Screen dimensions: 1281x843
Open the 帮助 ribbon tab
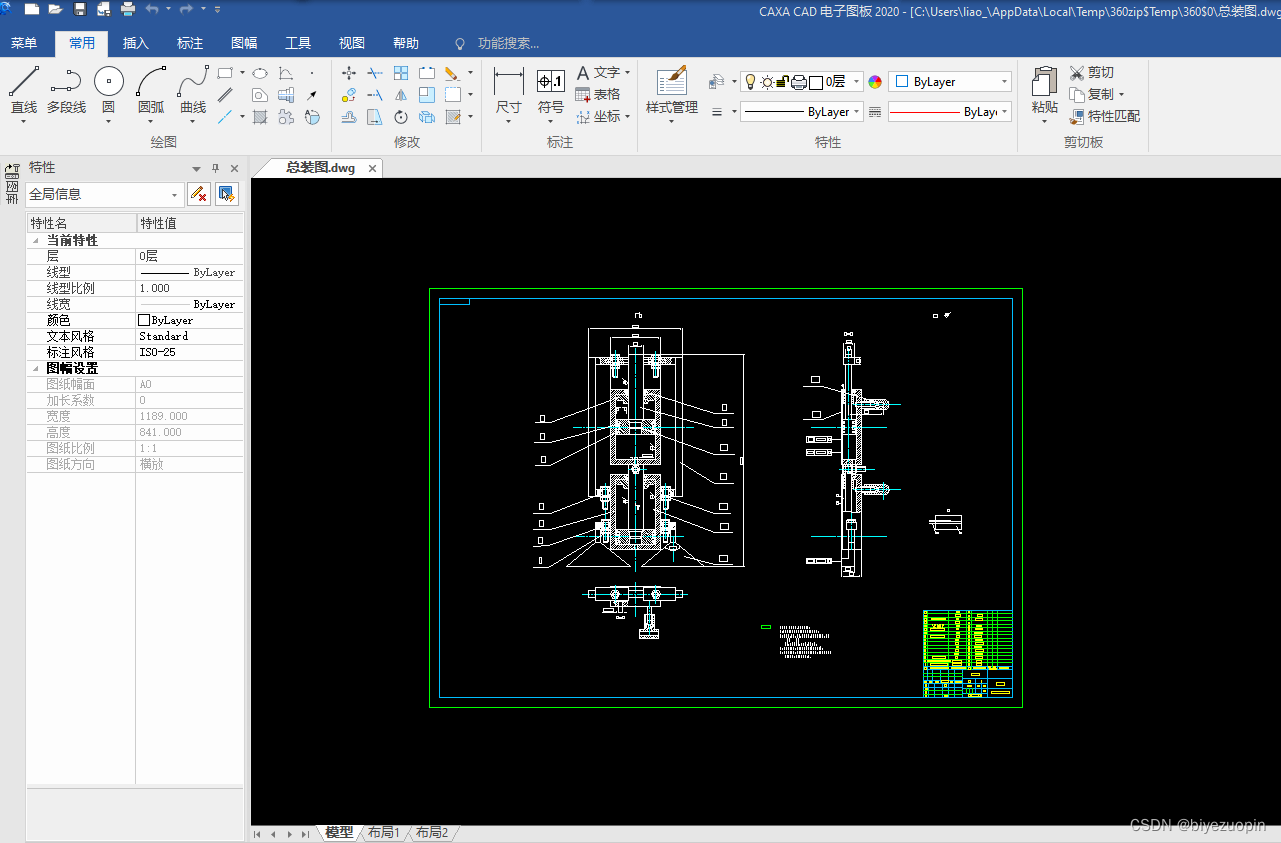pos(406,43)
